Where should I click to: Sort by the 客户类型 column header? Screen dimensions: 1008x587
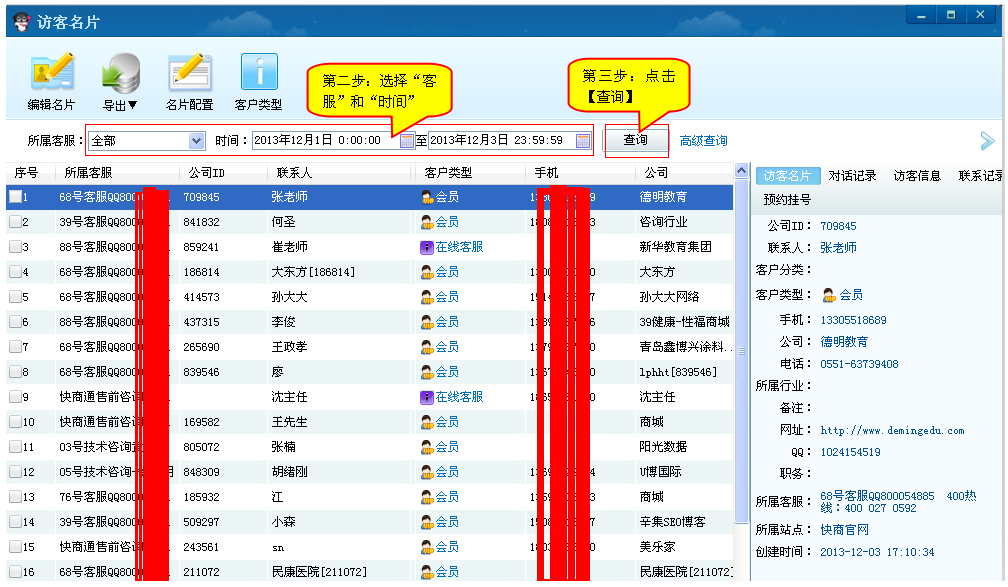pos(448,173)
